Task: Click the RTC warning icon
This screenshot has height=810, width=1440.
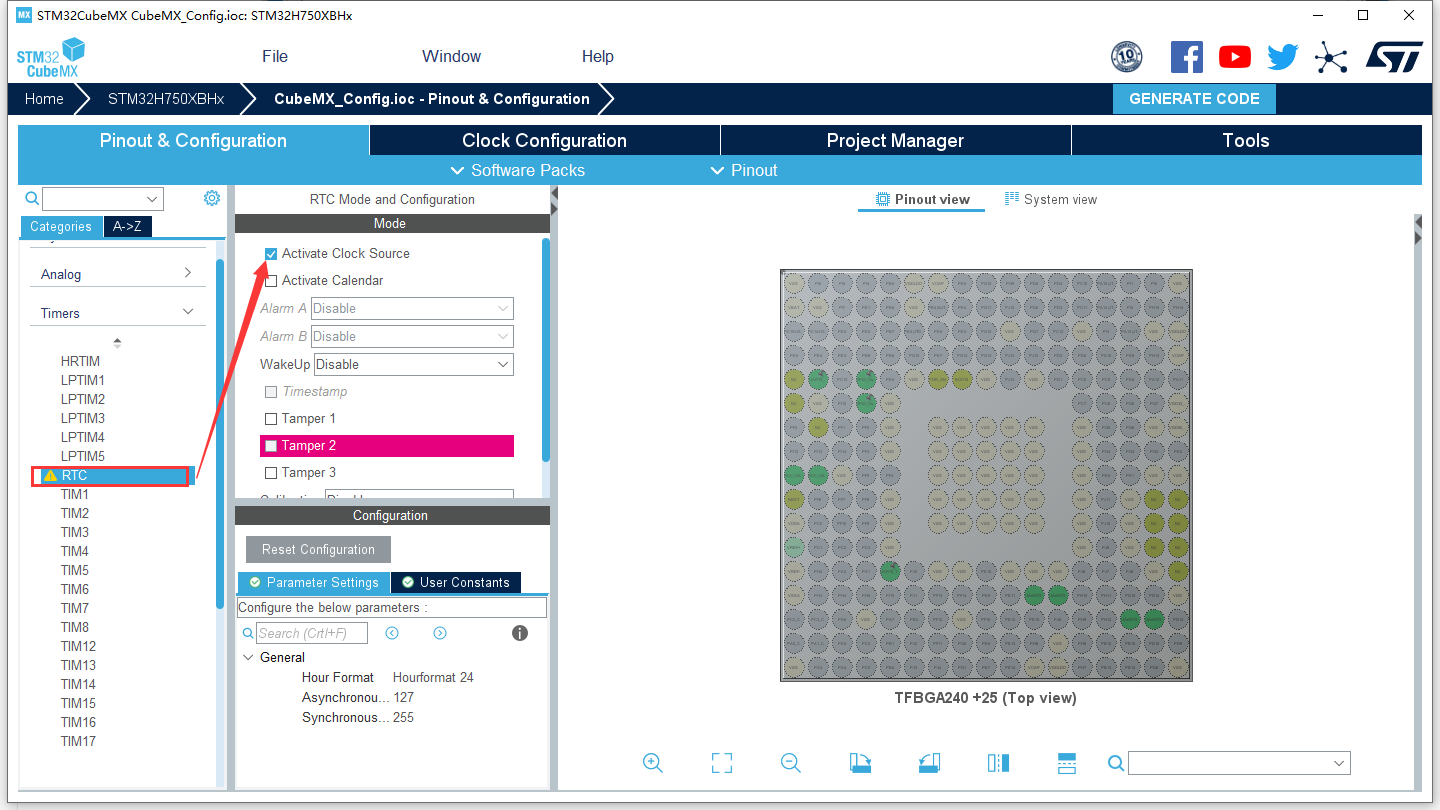Action: click(x=50, y=475)
